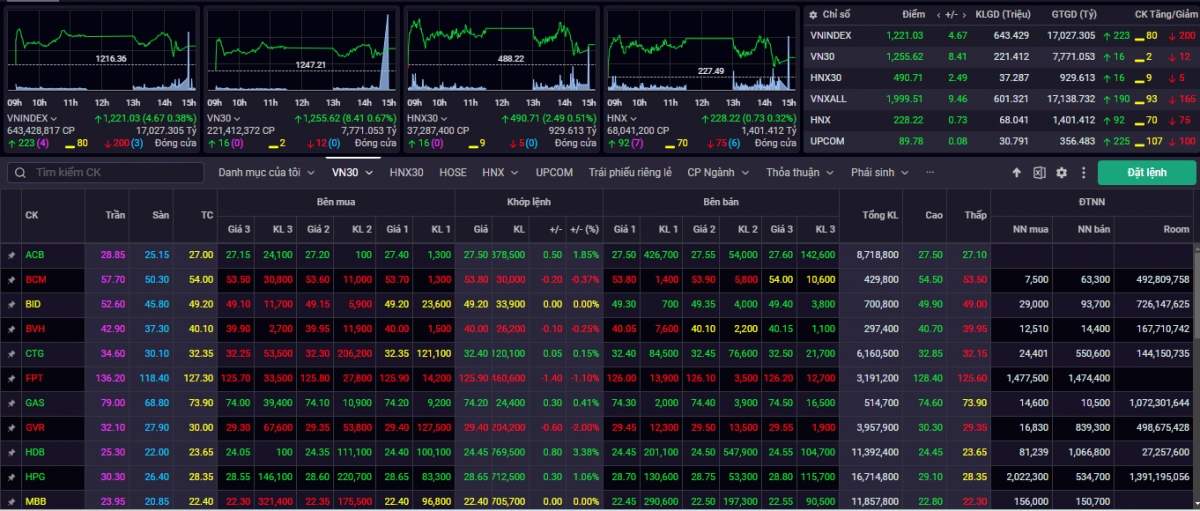Pin the ACB stock row
Viewport: 1200px width, 511px height.
(12, 255)
